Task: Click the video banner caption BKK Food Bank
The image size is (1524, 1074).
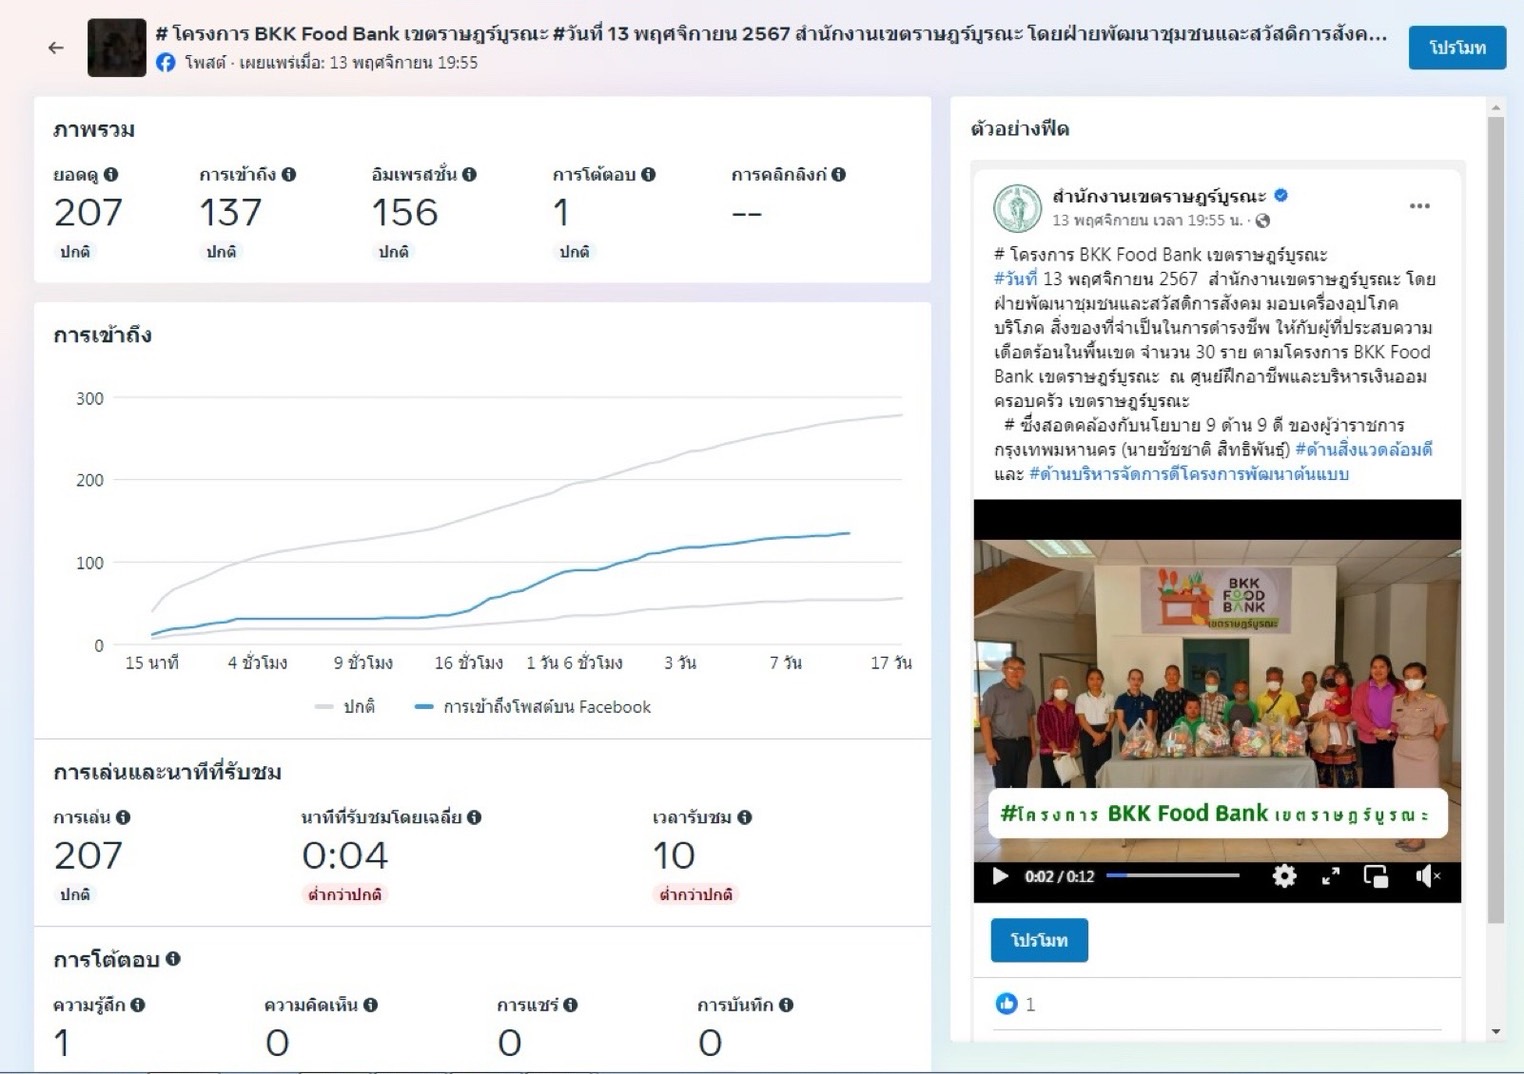Action: (1217, 814)
